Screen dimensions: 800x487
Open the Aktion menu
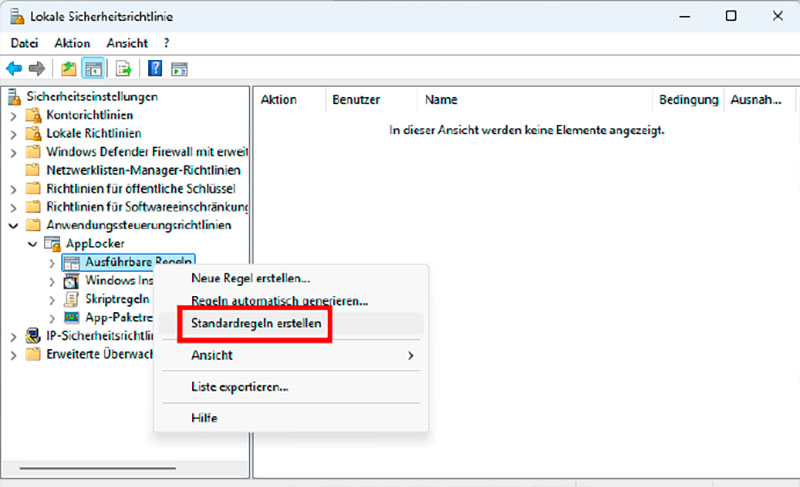[73, 43]
